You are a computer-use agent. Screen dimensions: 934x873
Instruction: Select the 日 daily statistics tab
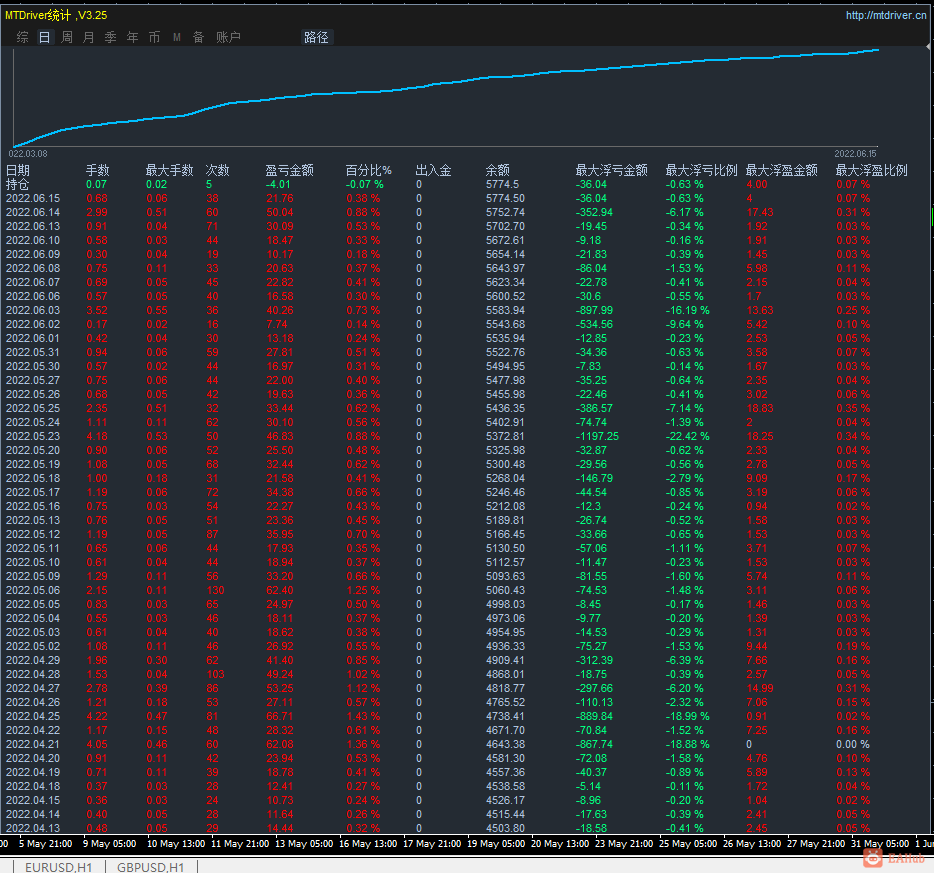point(45,38)
